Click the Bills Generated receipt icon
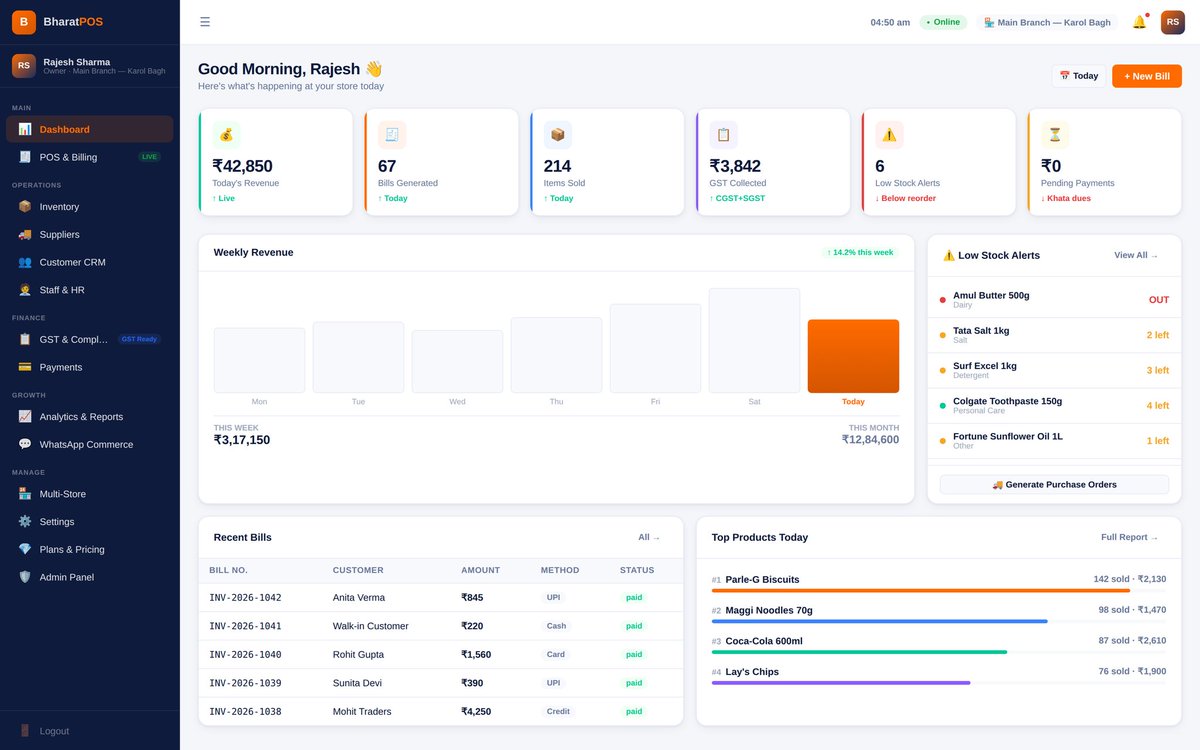Viewport: 1200px width, 750px height. tap(392, 135)
